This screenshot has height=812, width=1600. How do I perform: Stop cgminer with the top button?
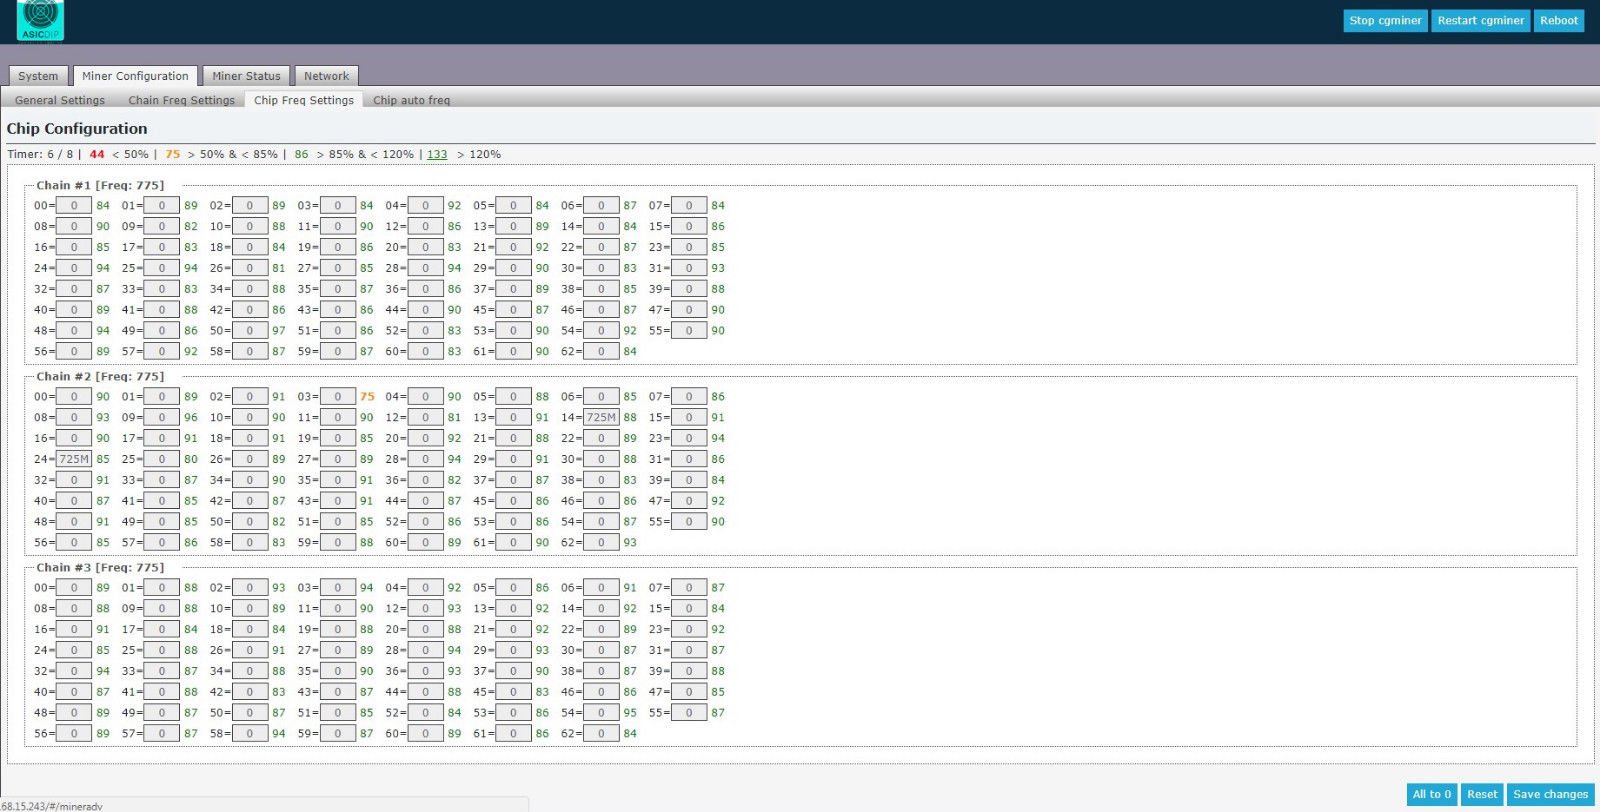[1385, 20]
